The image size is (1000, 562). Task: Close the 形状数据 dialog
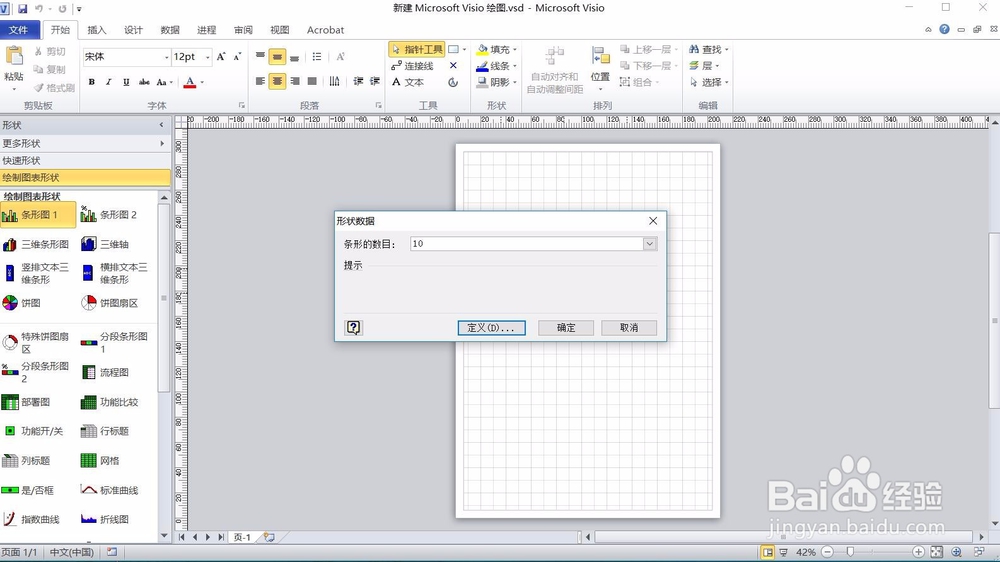(x=653, y=221)
